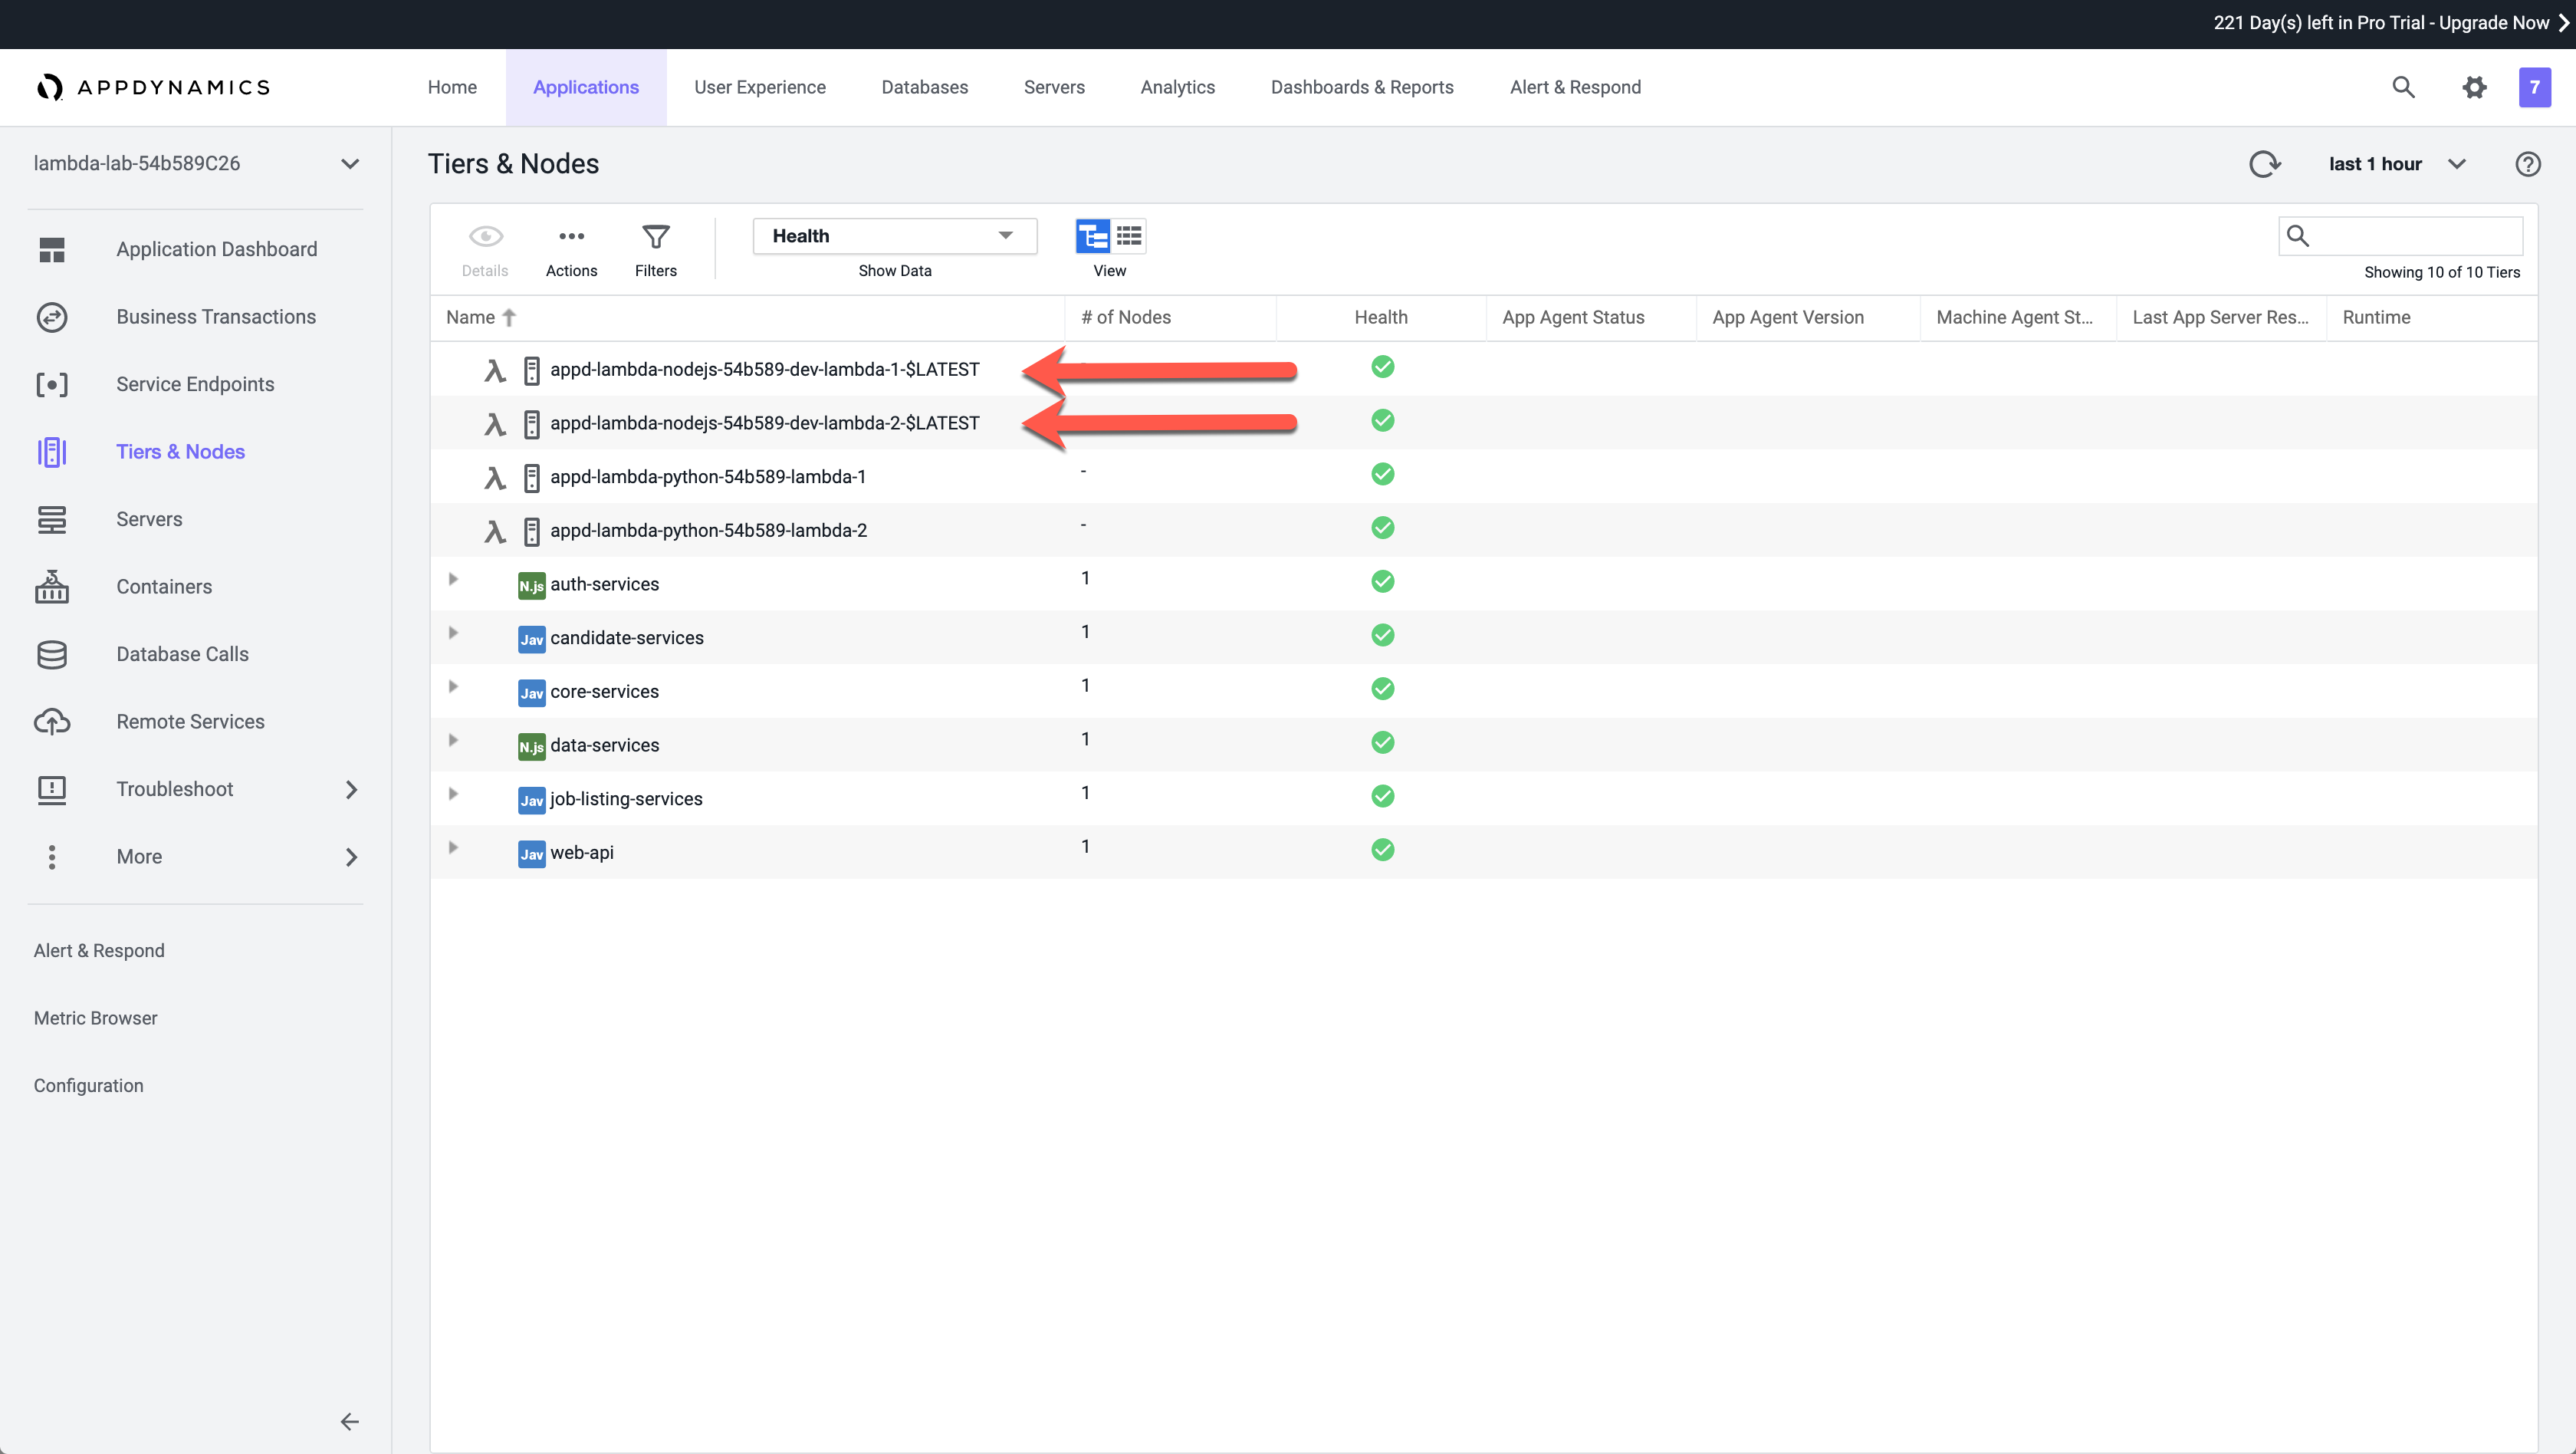Image resolution: width=2576 pixels, height=1454 pixels.
Task: Go to the Databases tab
Action: (924, 87)
